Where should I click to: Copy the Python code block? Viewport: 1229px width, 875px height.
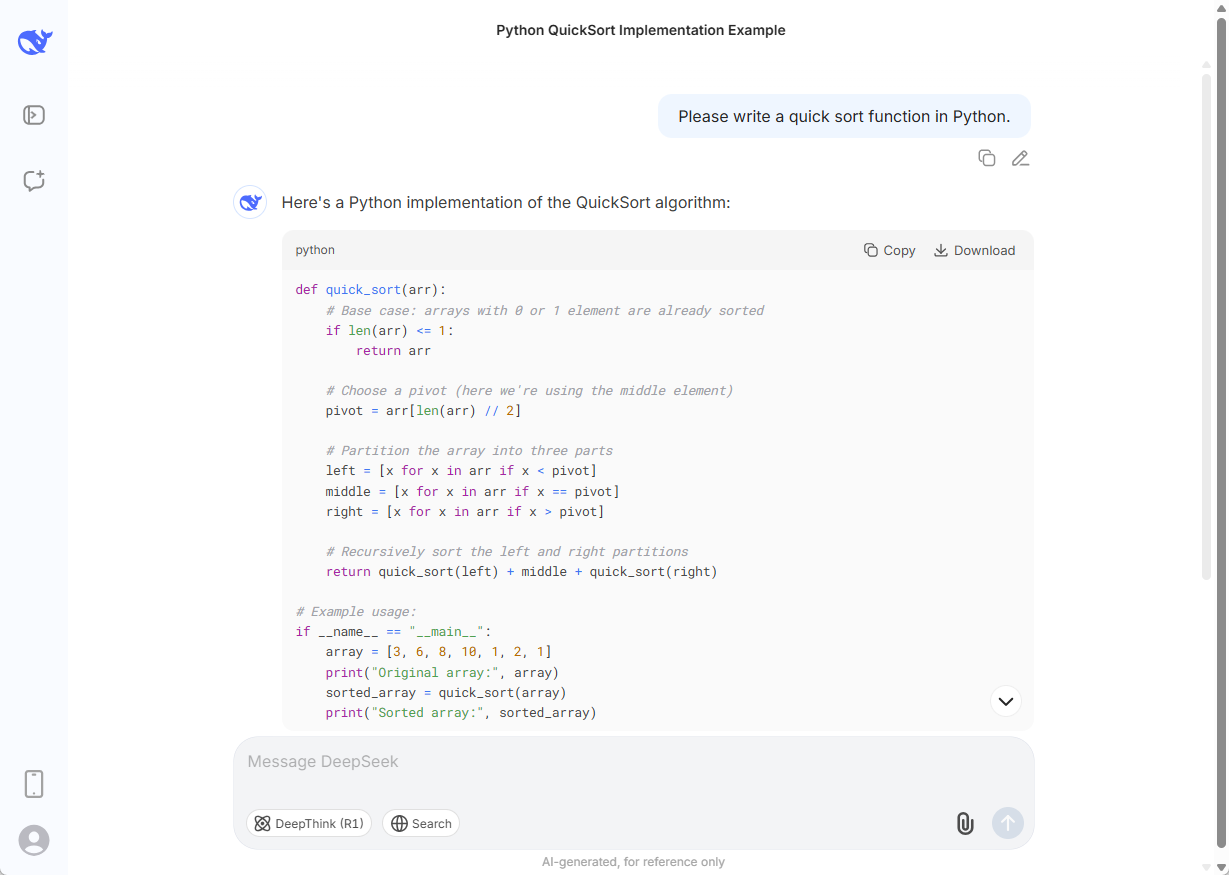889,251
